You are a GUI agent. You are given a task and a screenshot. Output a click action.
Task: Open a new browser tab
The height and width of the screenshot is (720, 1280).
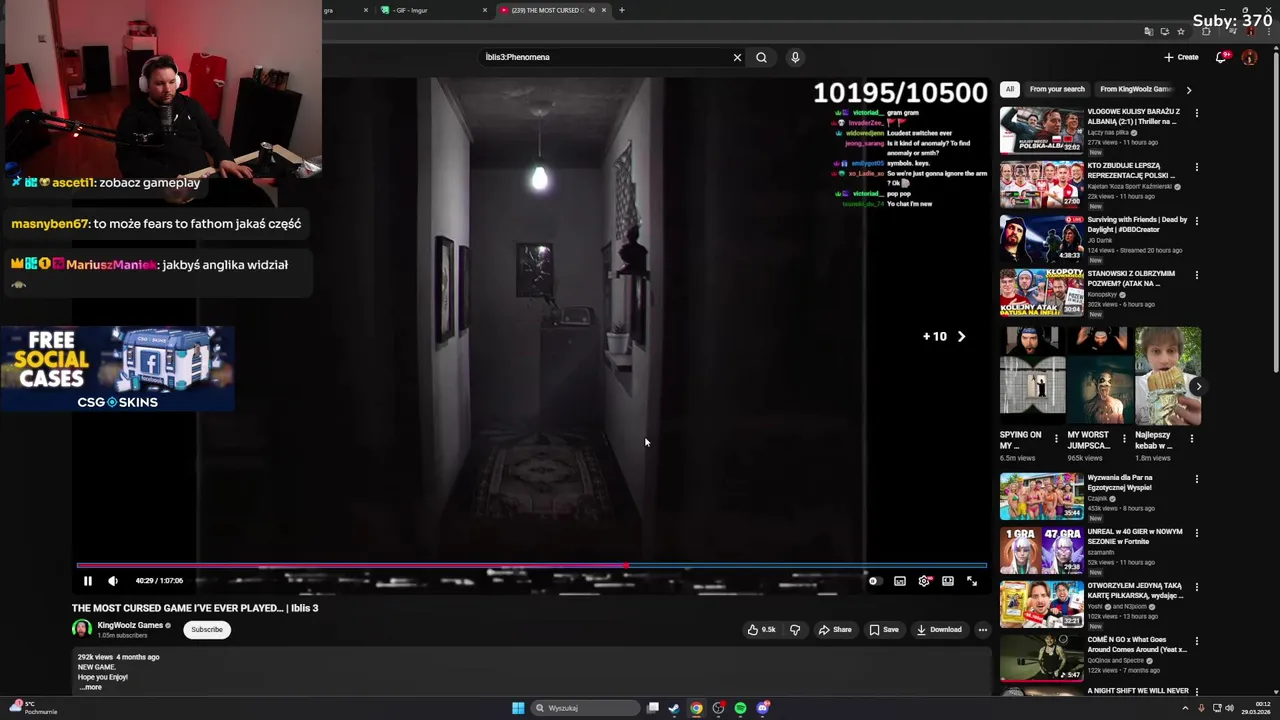tap(621, 10)
